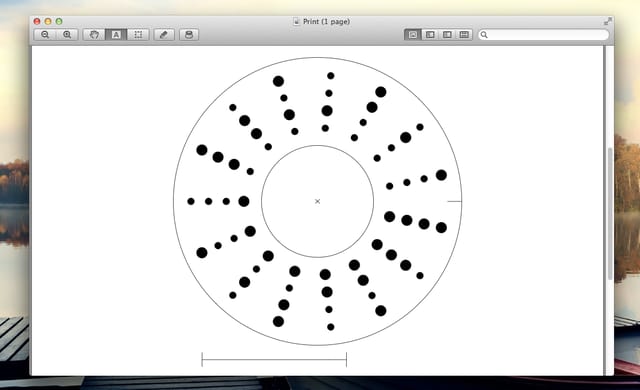Open the annotate pencil tool
Image resolution: width=640 pixels, height=390 pixels.
point(164,35)
